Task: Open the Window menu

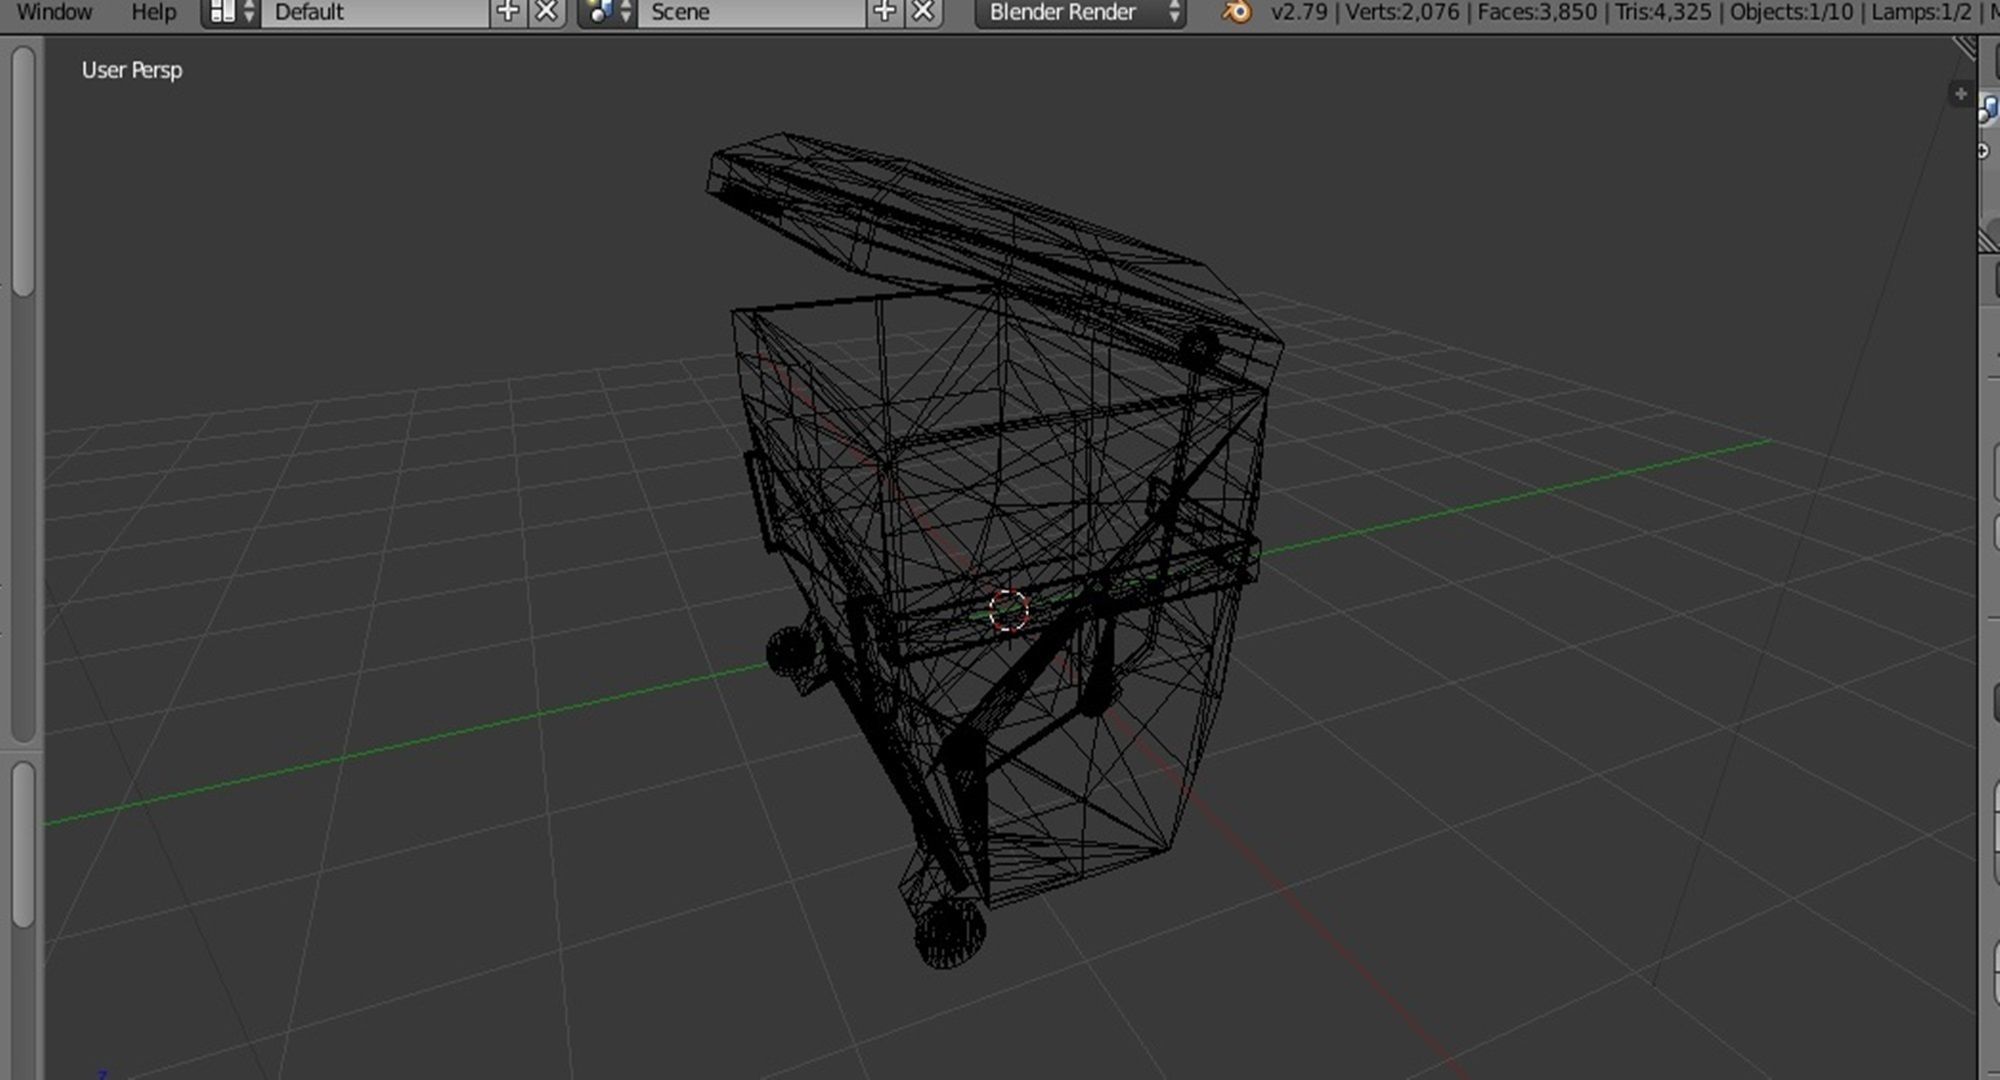Action: tap(56, 11)
